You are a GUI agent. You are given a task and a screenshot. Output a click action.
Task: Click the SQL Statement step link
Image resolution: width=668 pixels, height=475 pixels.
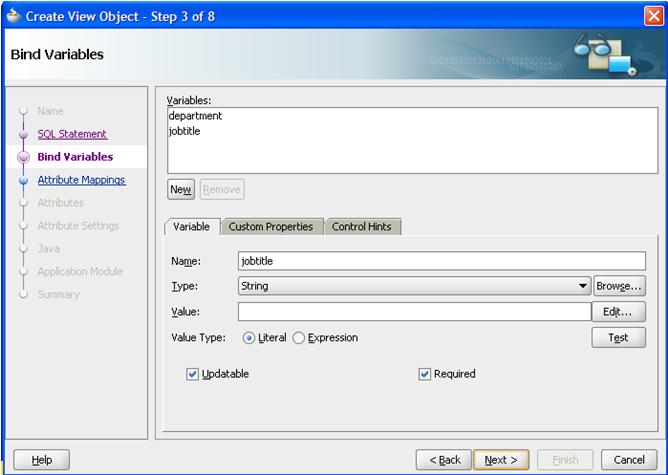click(x=72, y=134)
